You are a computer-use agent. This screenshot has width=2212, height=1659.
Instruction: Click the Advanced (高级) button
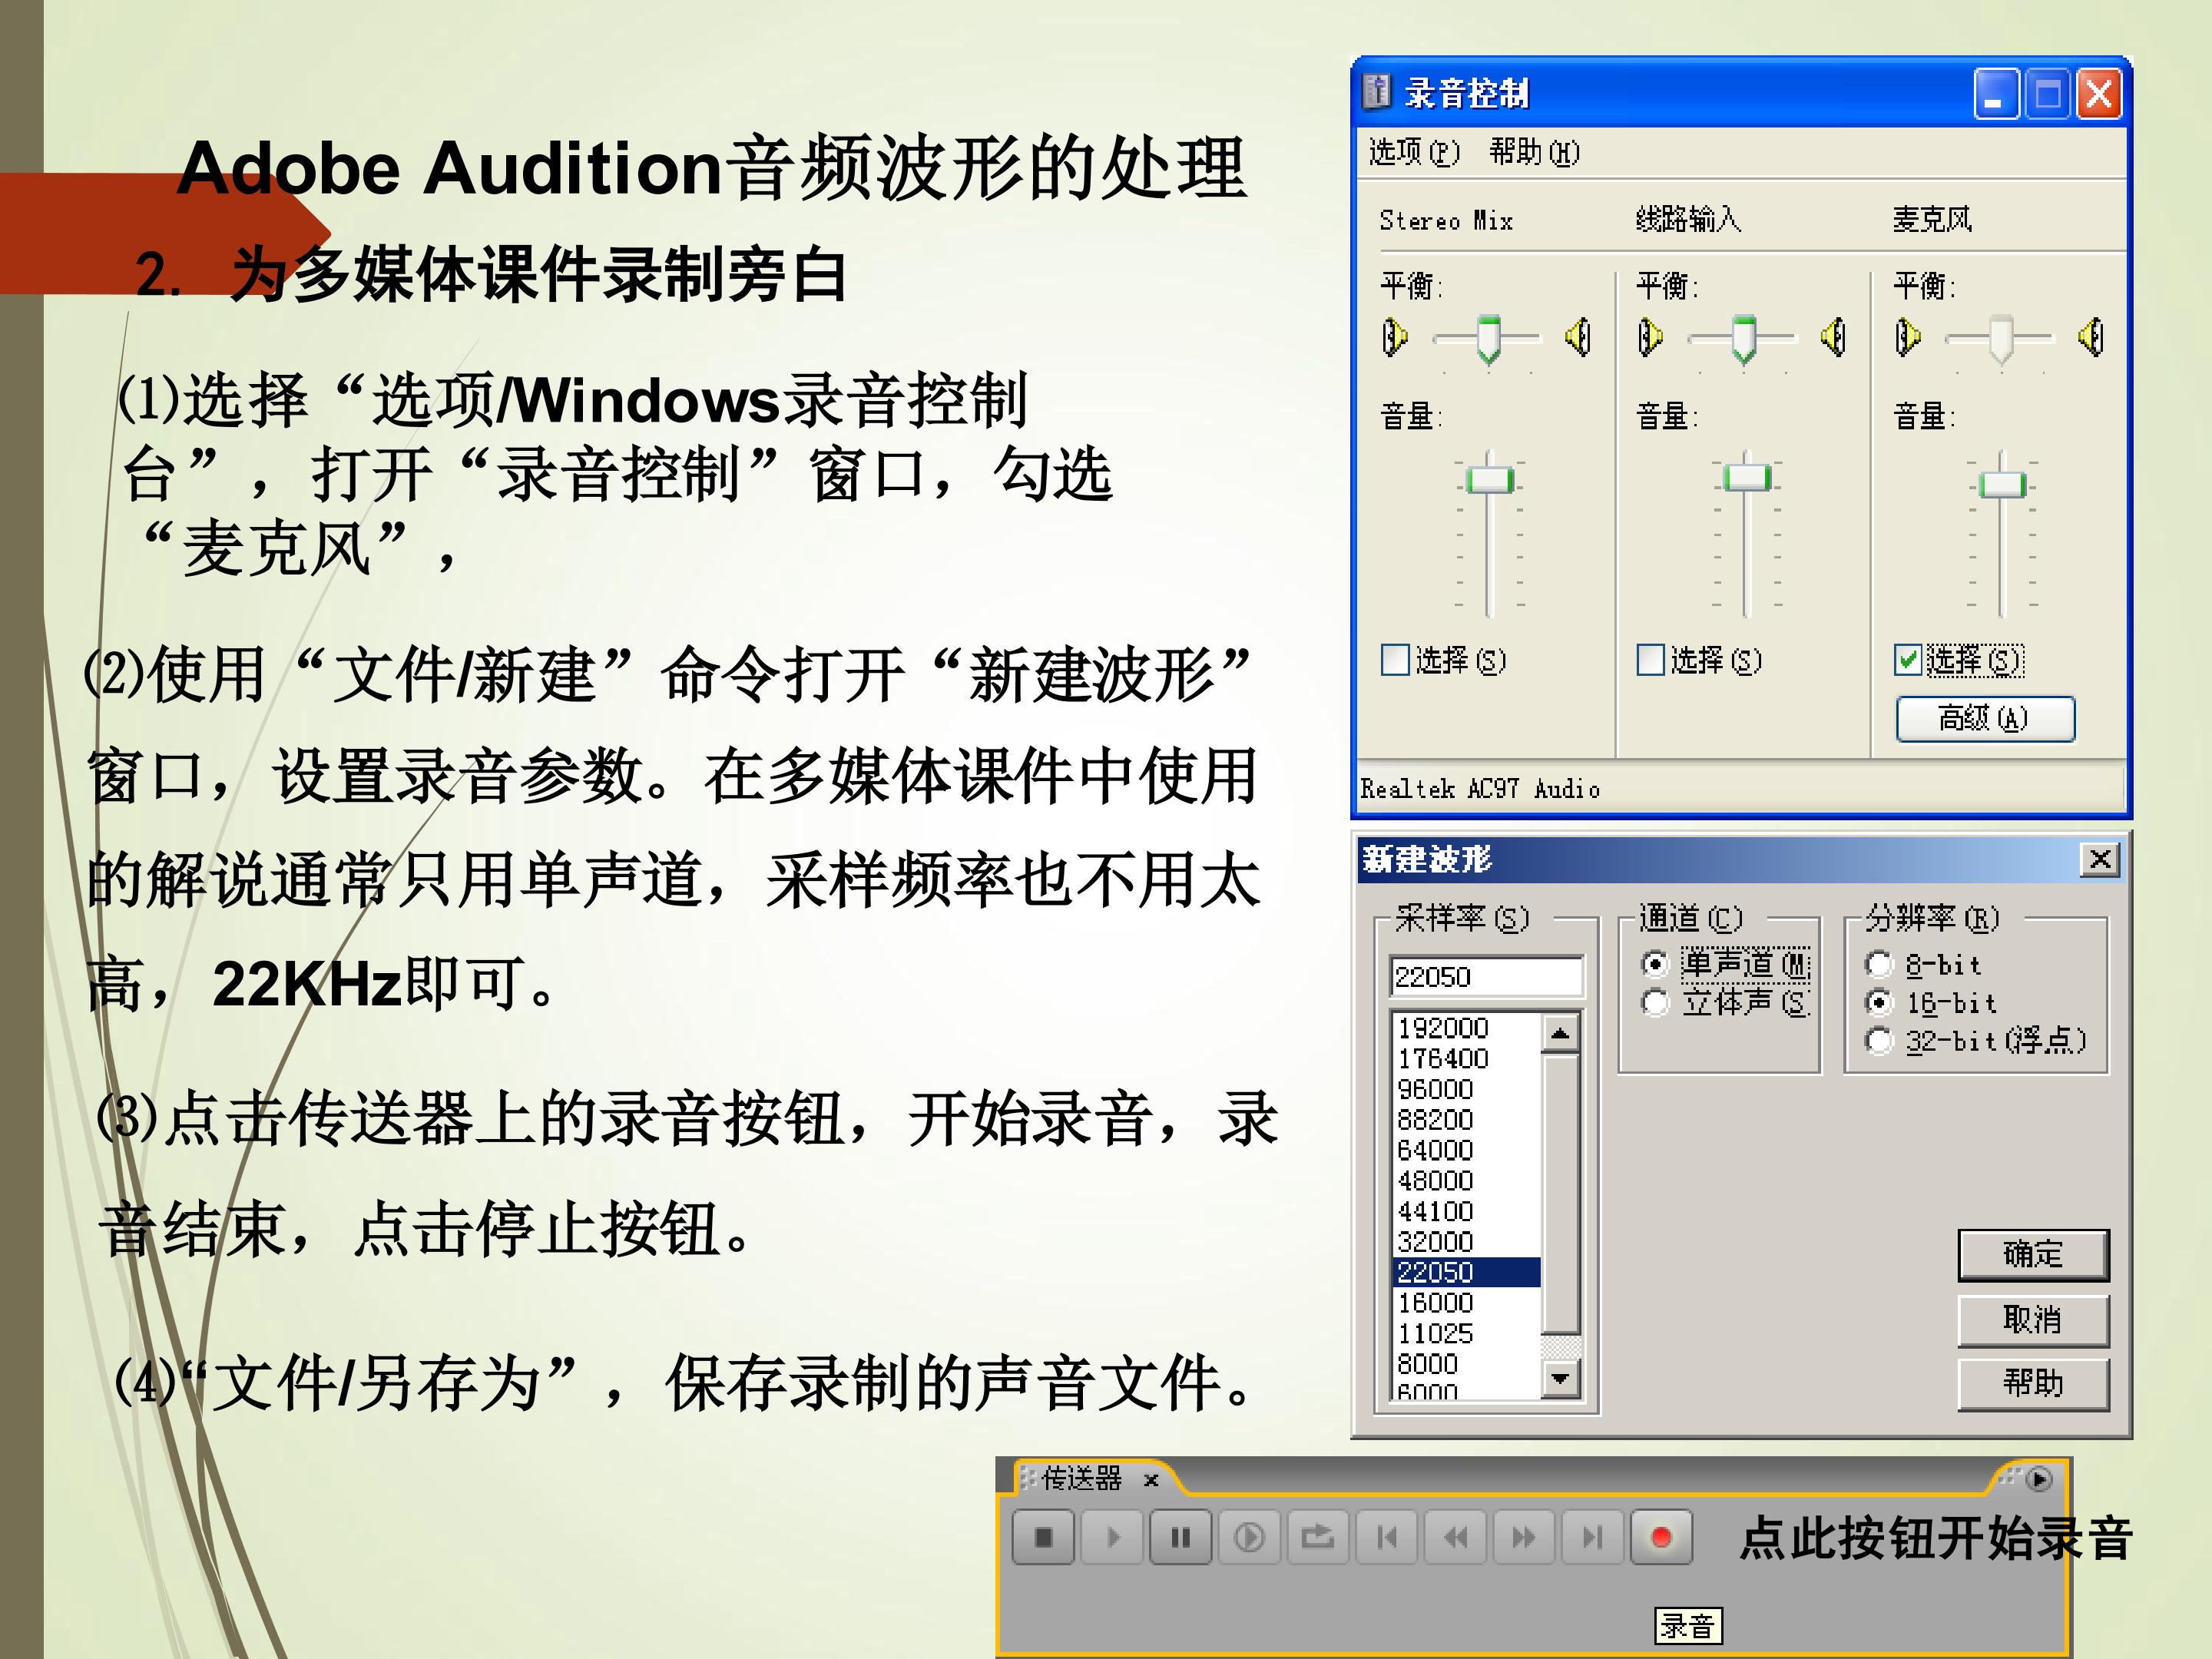coord(1985,719)
